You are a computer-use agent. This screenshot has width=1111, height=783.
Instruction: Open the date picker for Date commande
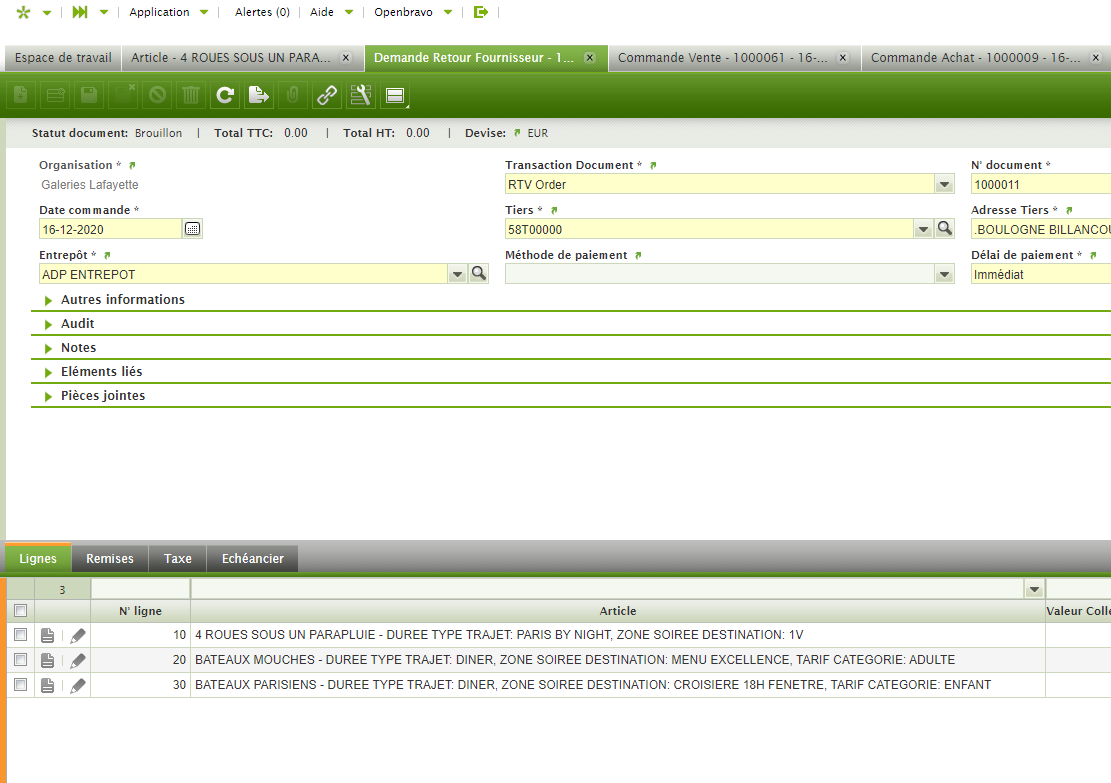(193, 229)
